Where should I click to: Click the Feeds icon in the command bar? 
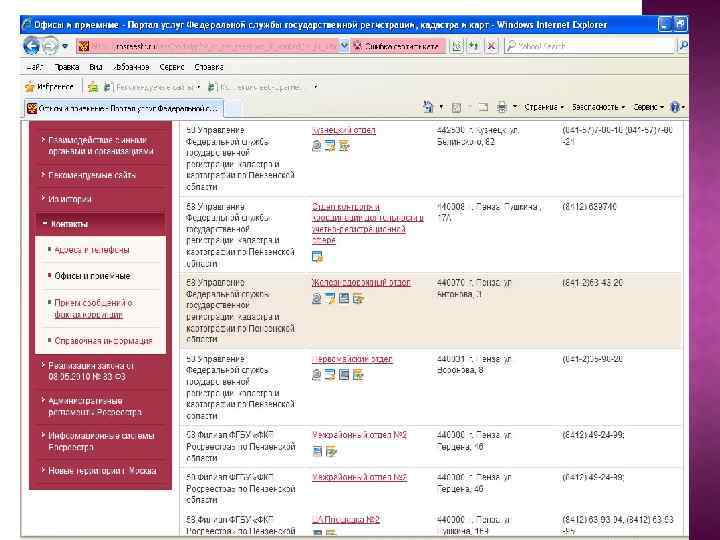tap(456, 108)
